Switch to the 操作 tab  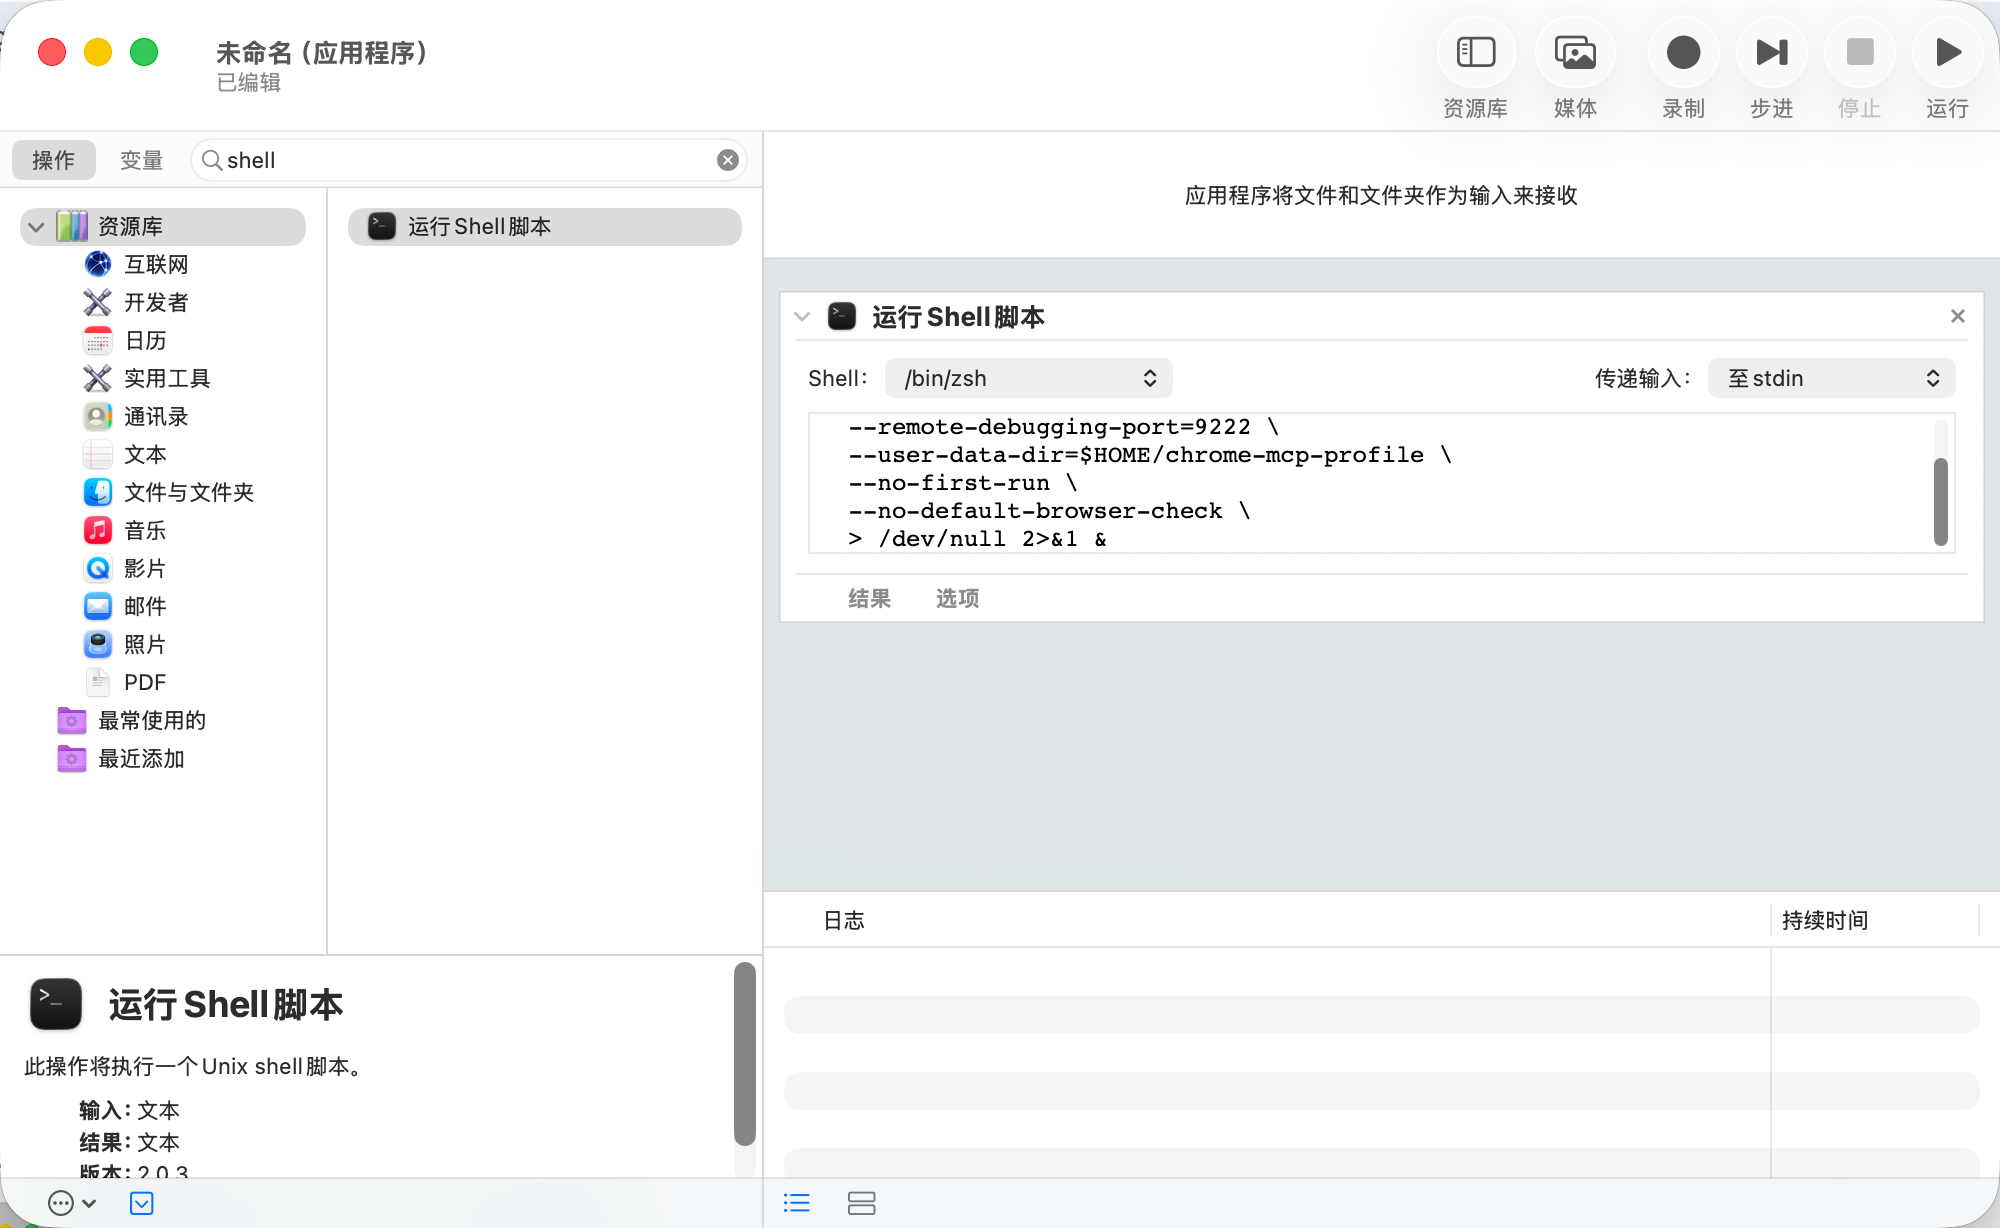coord(54,160)
